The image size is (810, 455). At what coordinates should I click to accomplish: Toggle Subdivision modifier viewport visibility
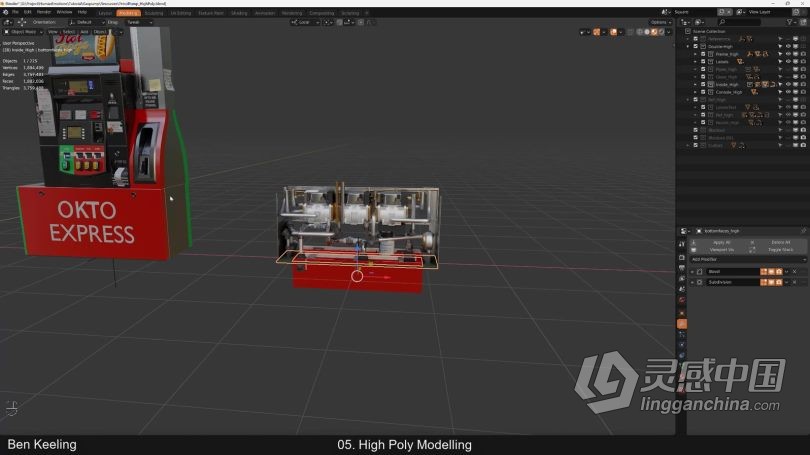tap(771, 283)
